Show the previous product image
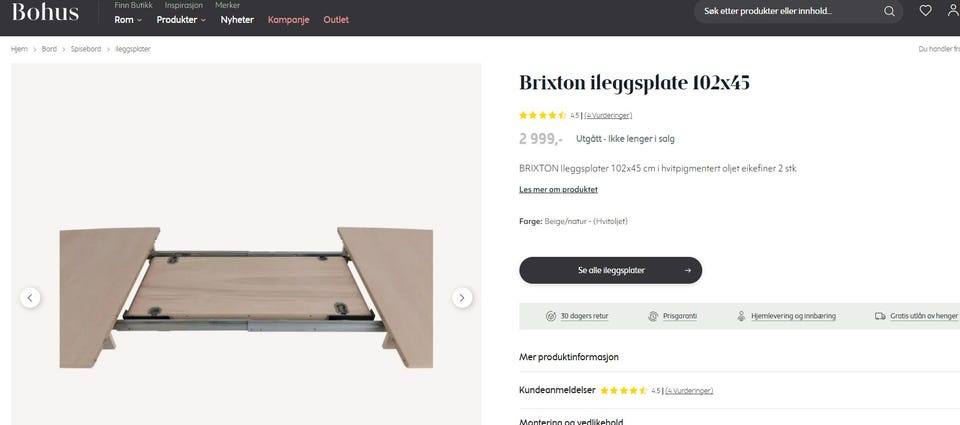Screen dimensions: 960x425 point(30,297)
